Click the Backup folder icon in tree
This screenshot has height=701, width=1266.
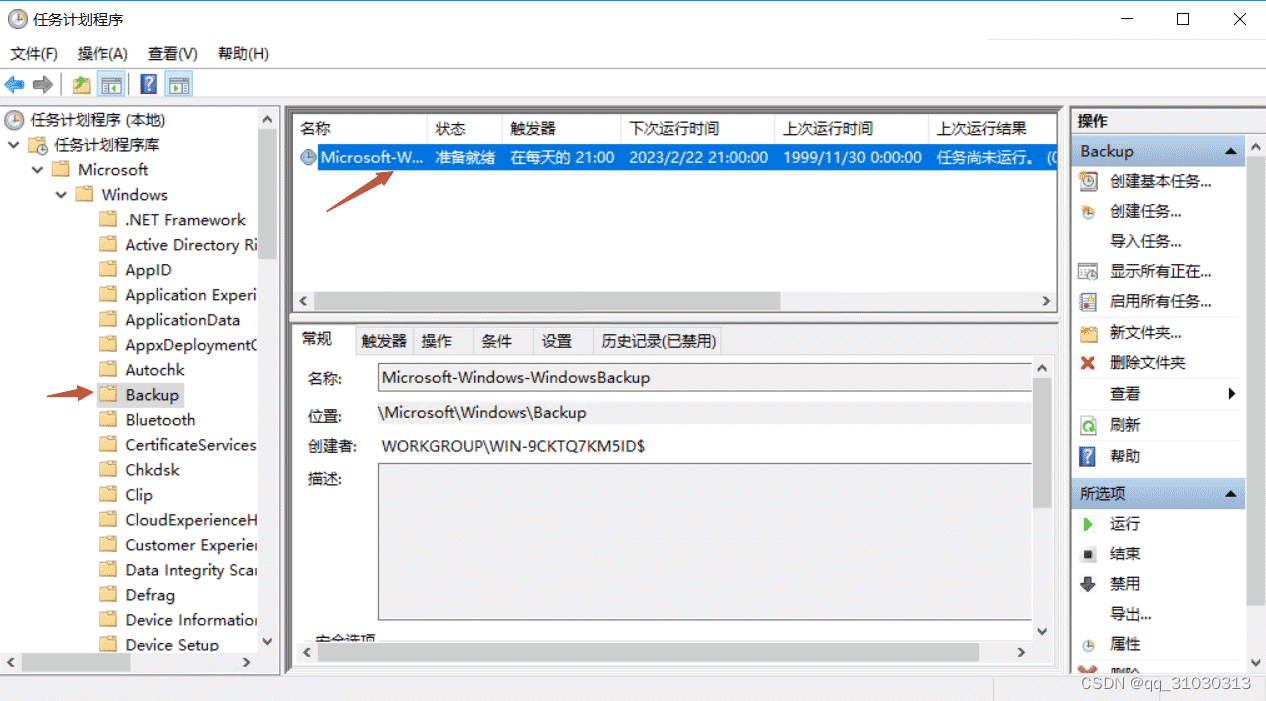(x=108, y=395)
